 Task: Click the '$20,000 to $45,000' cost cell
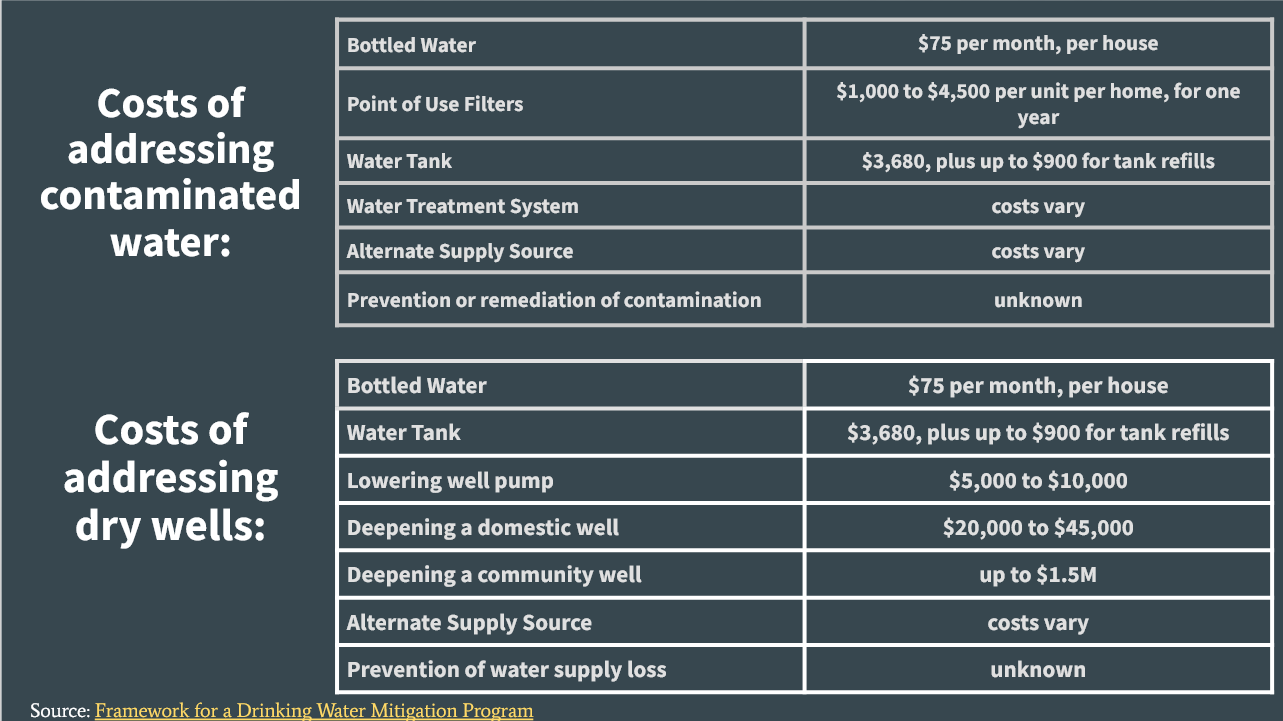tap(1038, 527)
